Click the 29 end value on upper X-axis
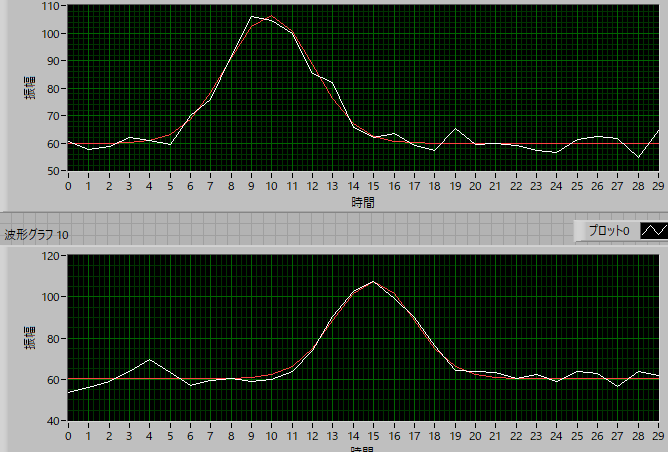 click(659, 186)
